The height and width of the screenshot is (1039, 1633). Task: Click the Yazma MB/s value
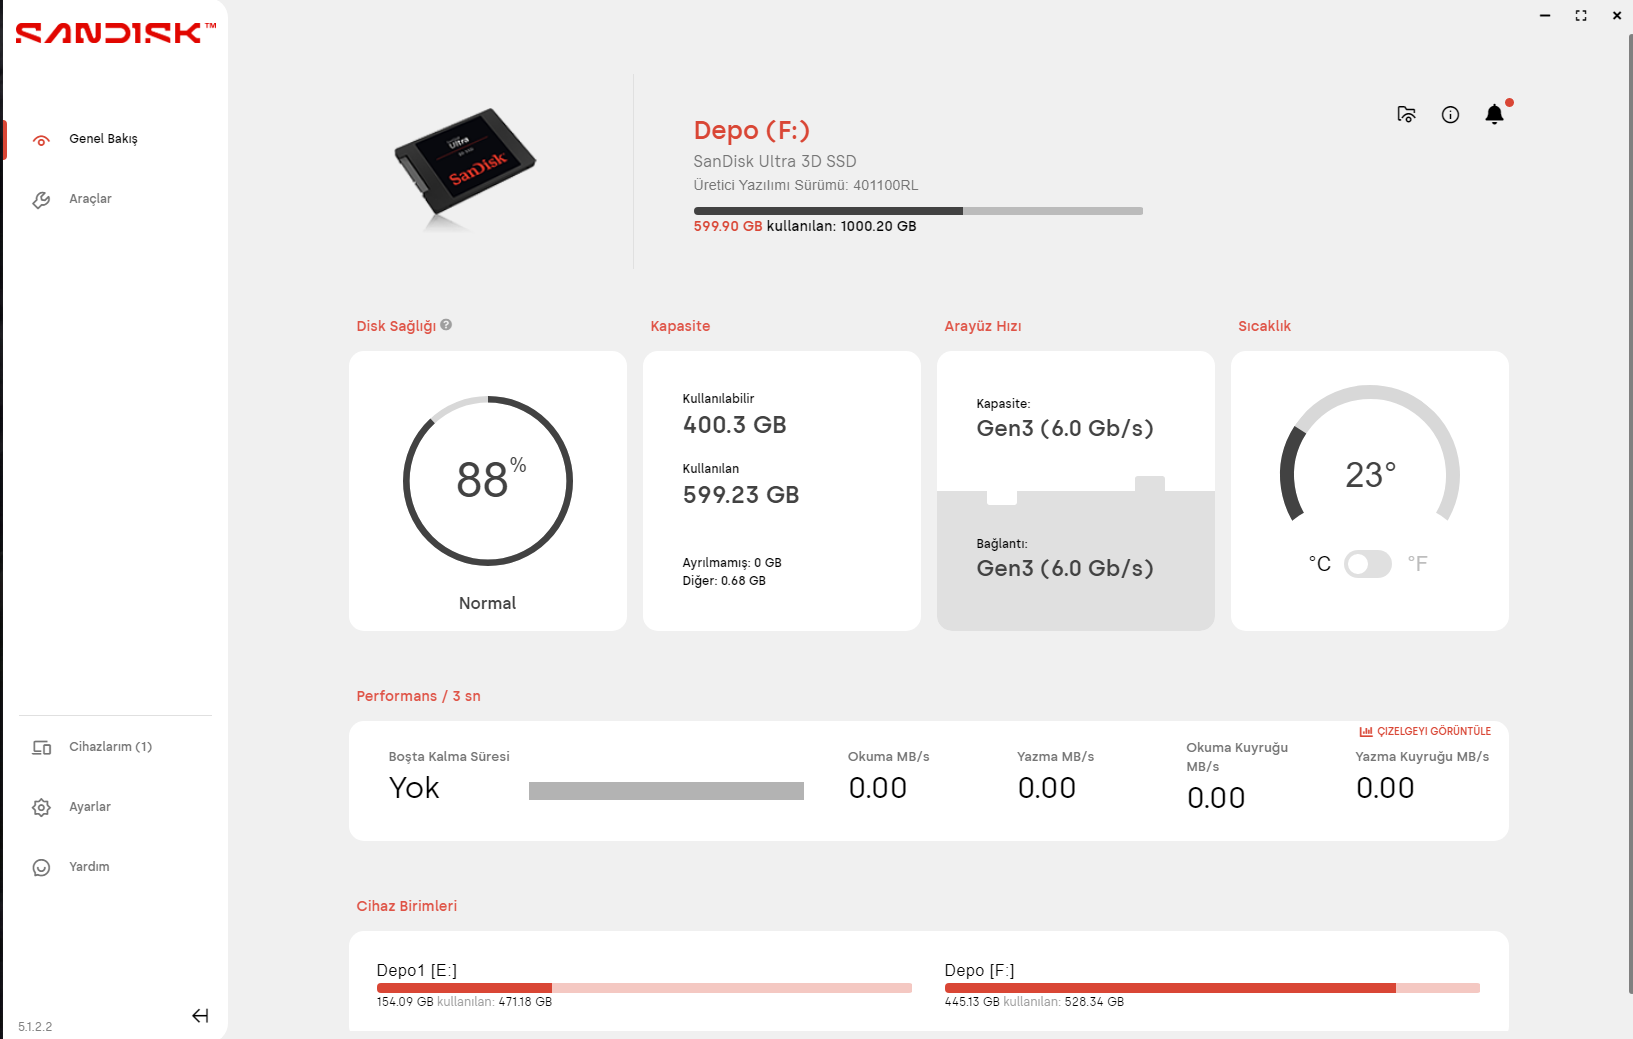(x=1047, y=788)
